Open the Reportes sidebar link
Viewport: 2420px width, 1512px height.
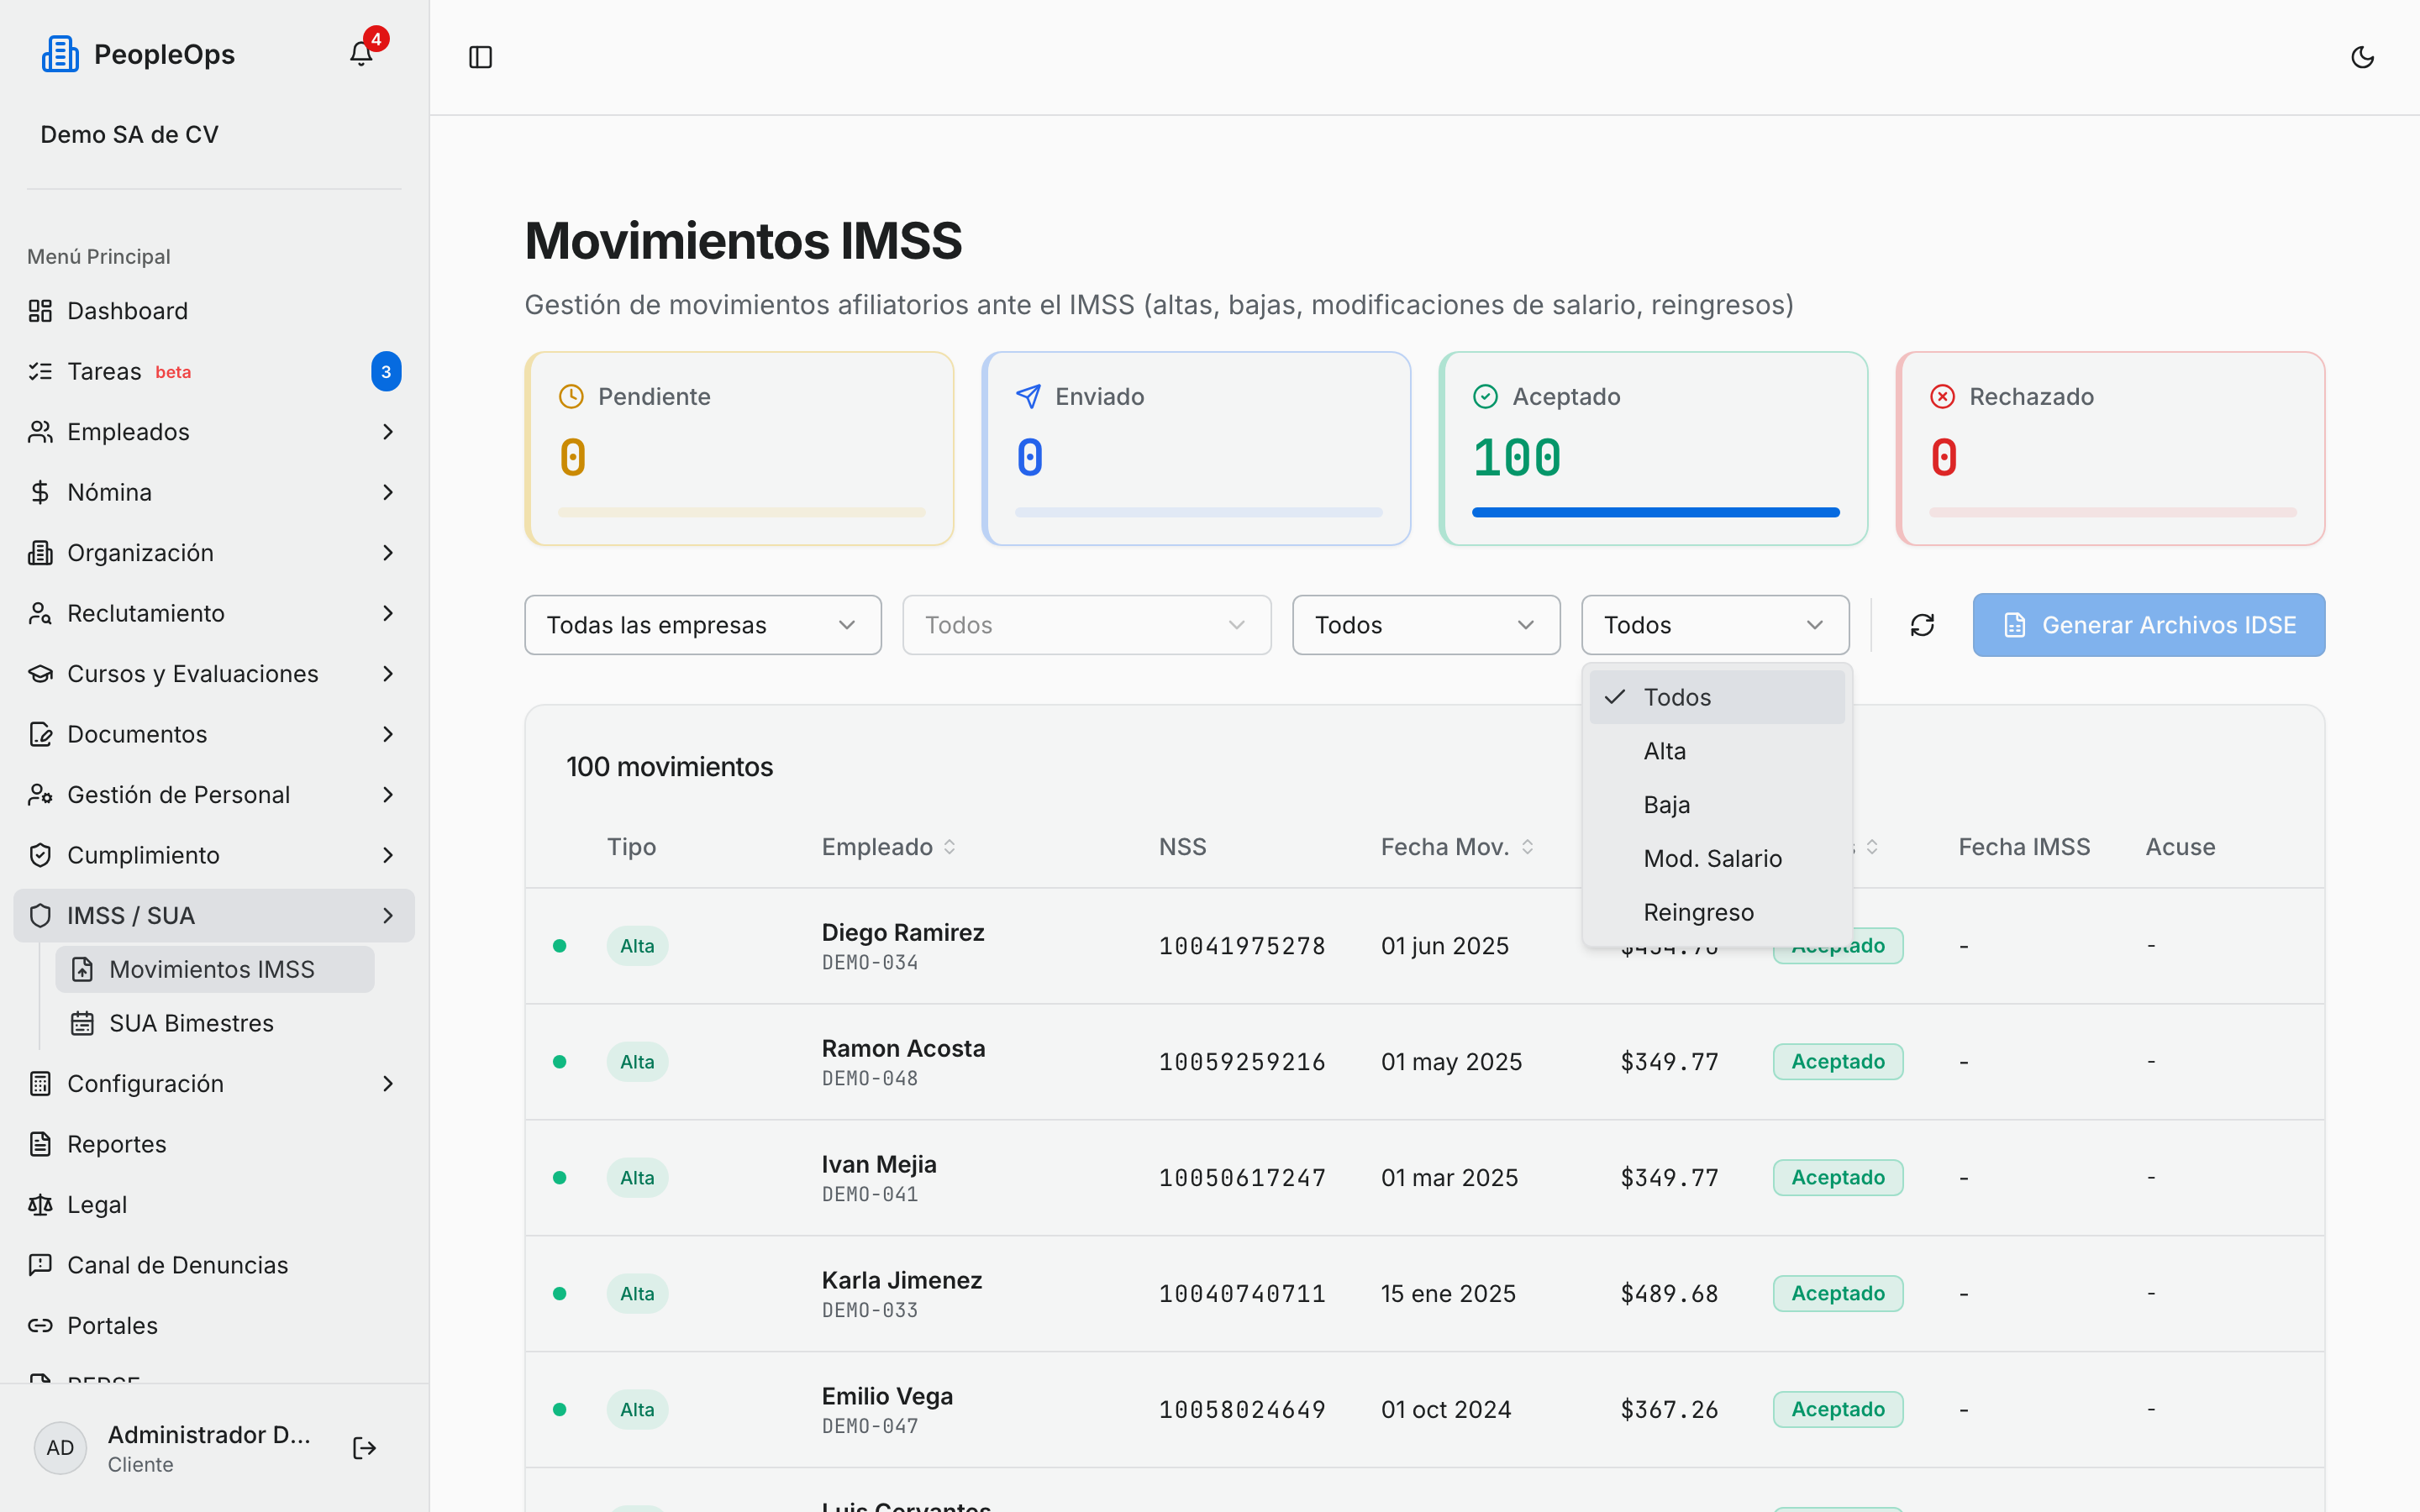[x=214, y=1144]
